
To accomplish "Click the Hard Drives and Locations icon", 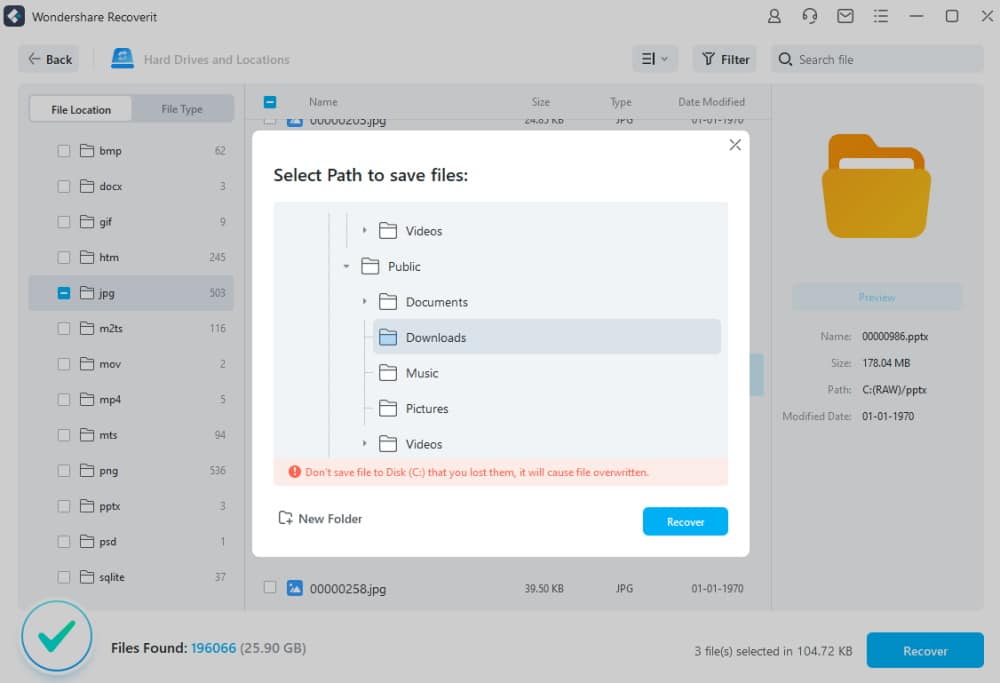I will (123, 59).
